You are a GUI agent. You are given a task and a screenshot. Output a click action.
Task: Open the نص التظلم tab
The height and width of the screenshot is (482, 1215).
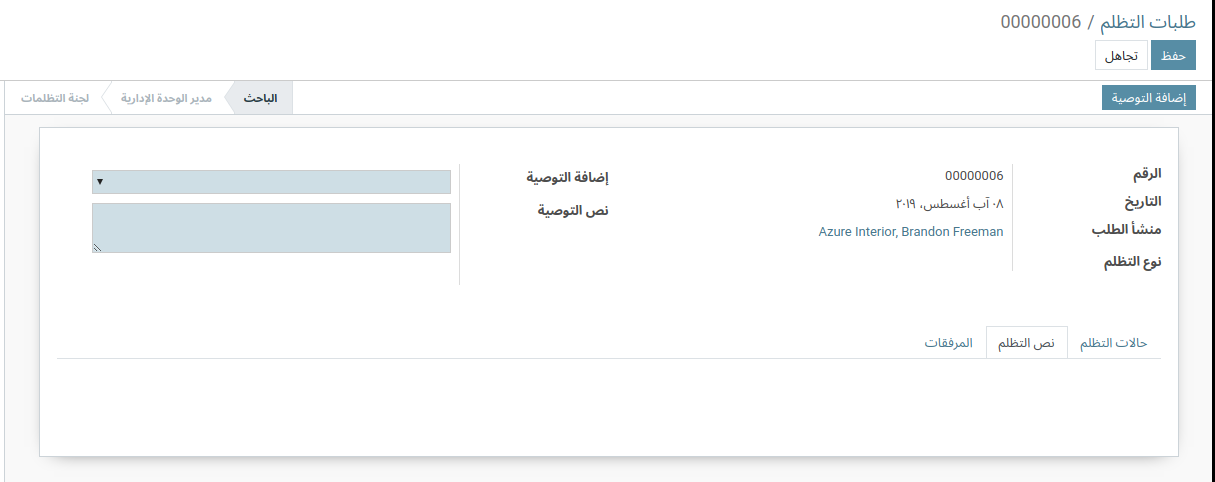1026,343
